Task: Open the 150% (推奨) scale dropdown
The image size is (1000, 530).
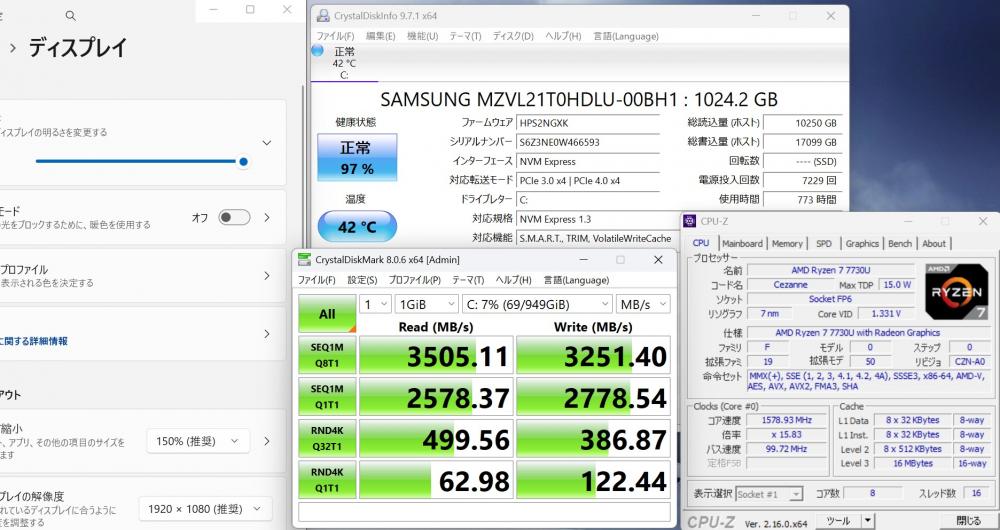Action: coord(198,441)
